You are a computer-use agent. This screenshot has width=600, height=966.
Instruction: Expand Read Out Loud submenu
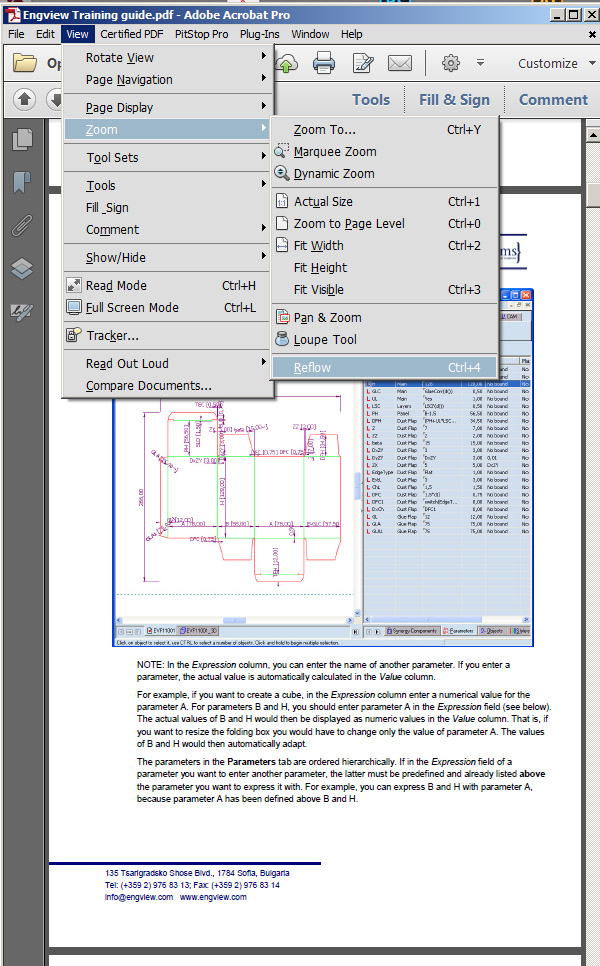[x=166, y=363]
